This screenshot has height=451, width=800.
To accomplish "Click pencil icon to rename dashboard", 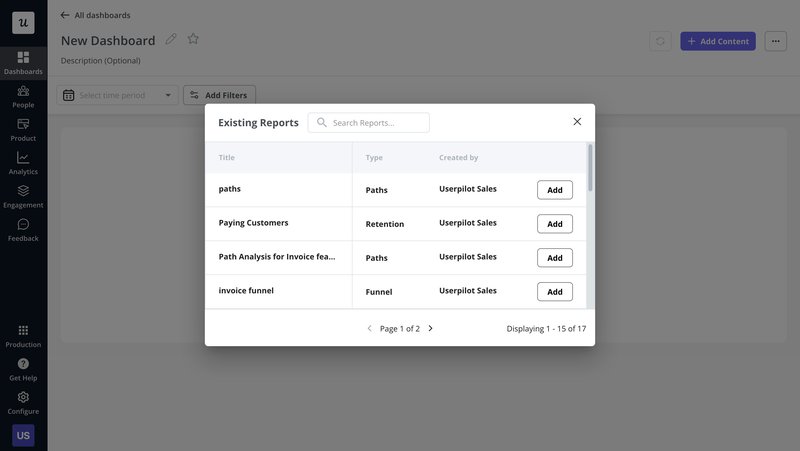I will [x=171, y=39].
